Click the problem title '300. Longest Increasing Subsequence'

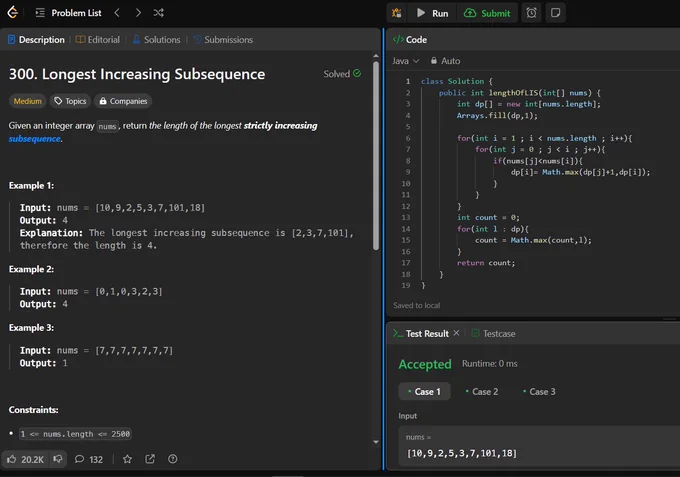(137, 74)
